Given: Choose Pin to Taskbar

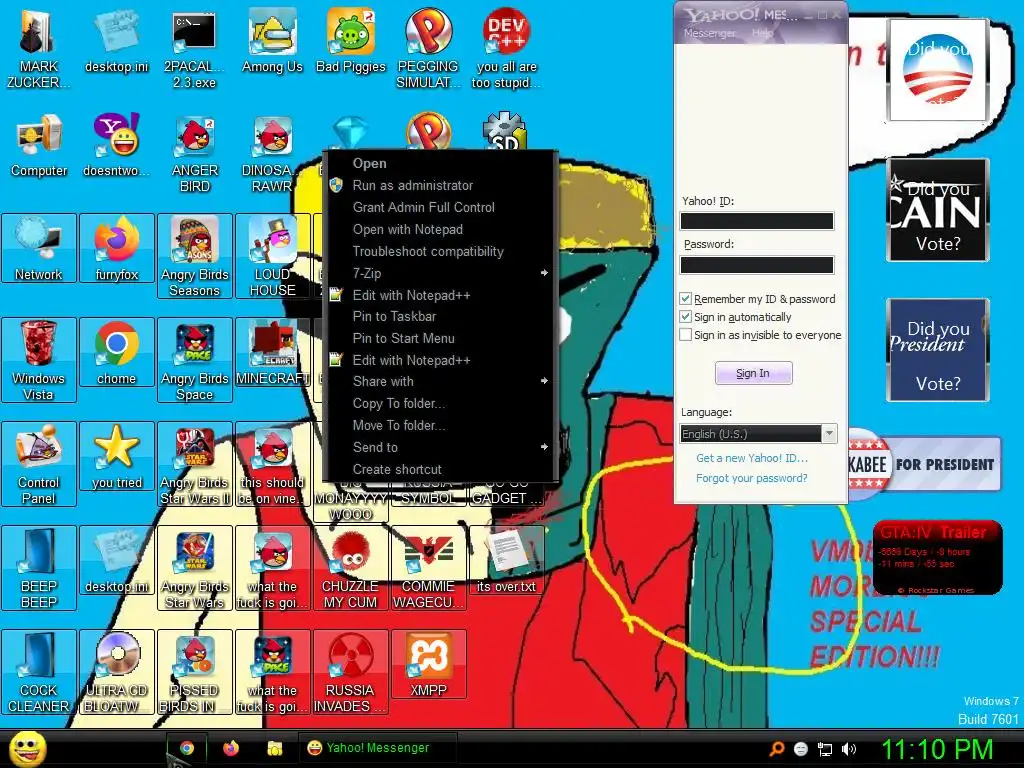Looking at the screenshot, I should coord(440,316).
